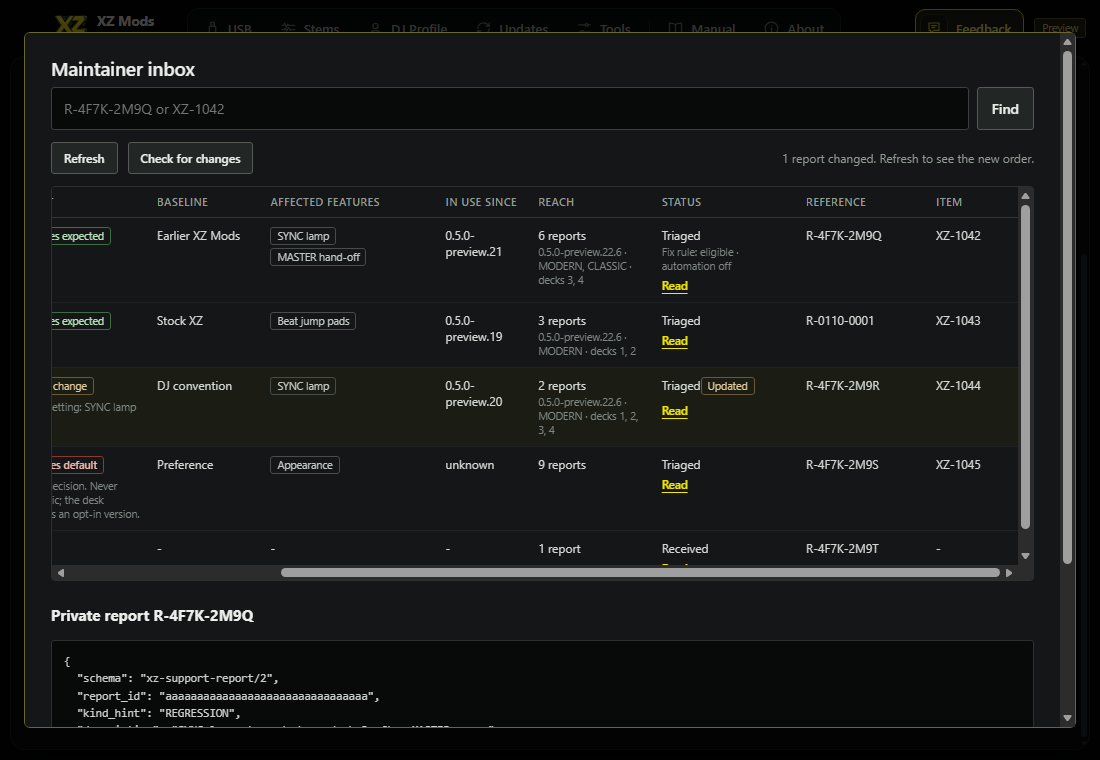Click the Private report R-4F7K-2M9Q heading
The image size is (1100, 760).
click(152, 615)
